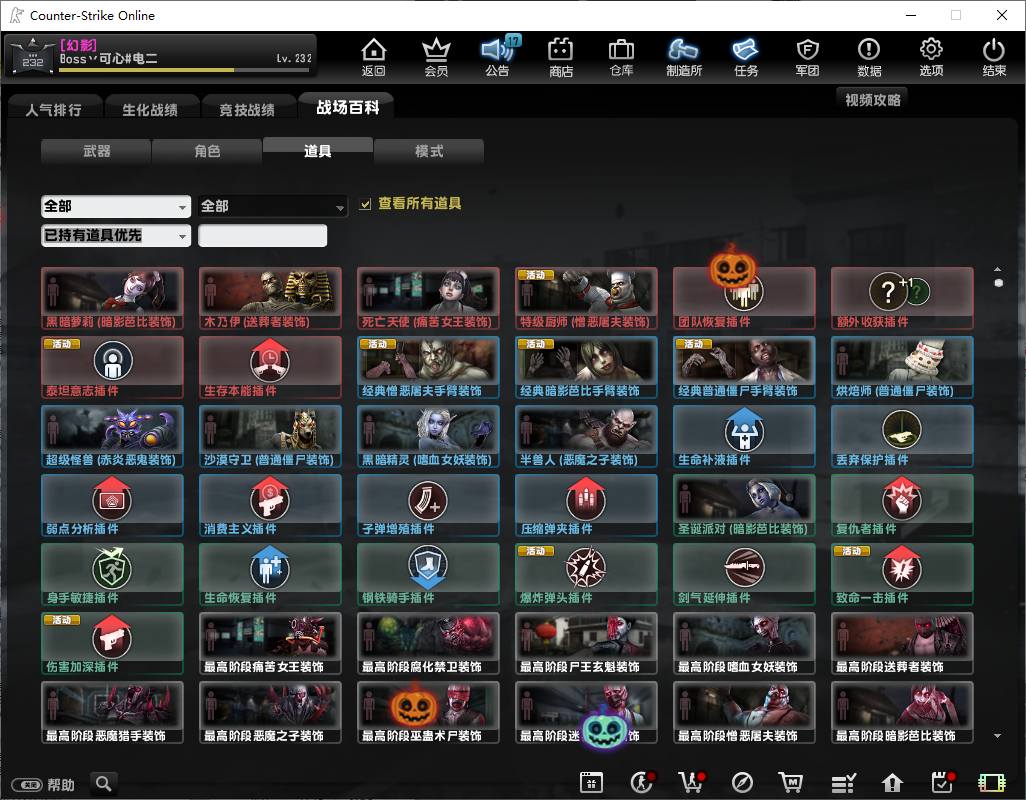Uncheck the 查看所有道具 checkbox
1026x800 pixels.
[366, 204]
